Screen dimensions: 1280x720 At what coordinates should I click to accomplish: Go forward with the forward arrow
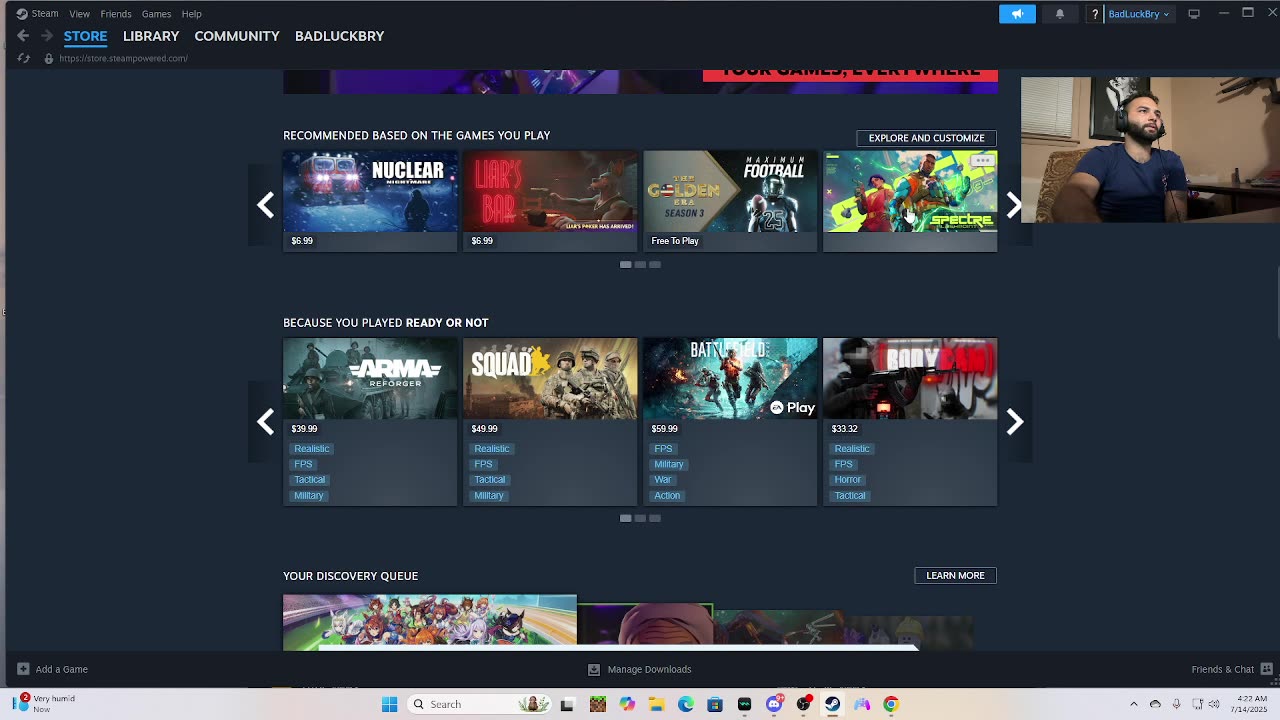coord(46,36)
